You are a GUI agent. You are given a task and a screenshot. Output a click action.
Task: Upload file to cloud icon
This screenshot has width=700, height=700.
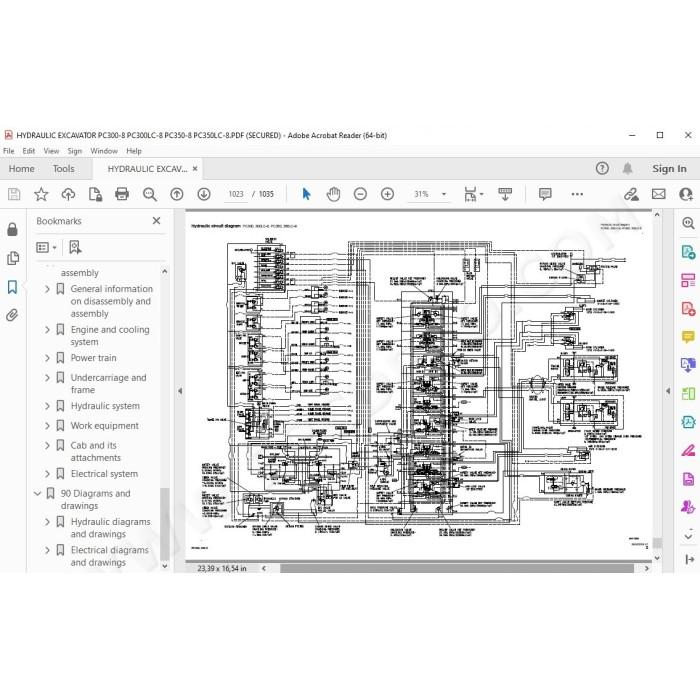point(68,194)
